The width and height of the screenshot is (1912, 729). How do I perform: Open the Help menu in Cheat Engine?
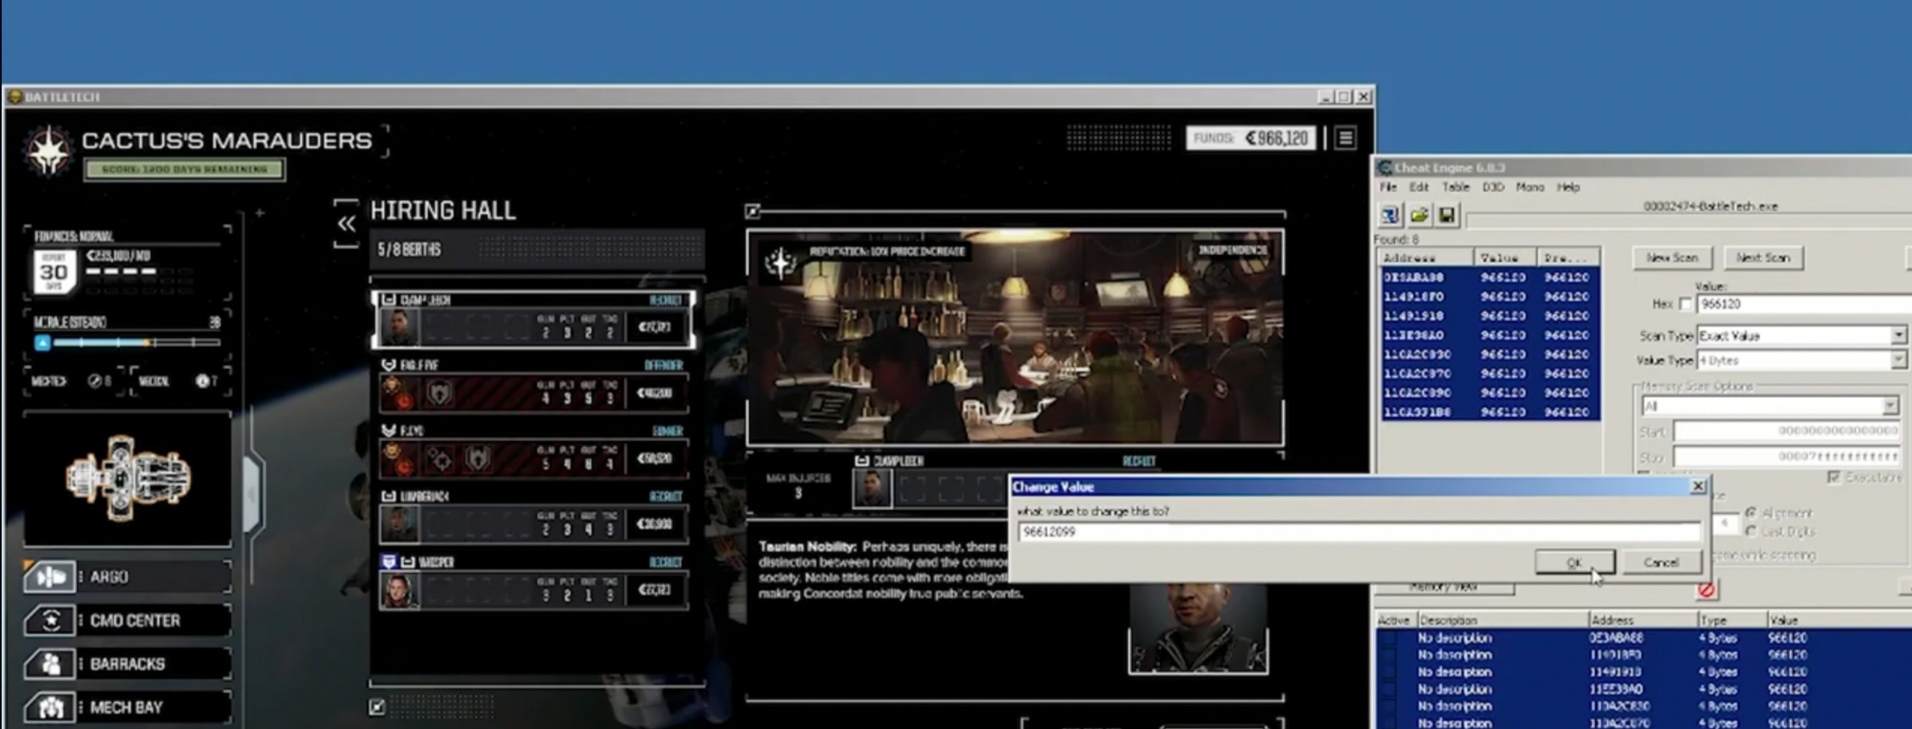(x=1568, y=187)
